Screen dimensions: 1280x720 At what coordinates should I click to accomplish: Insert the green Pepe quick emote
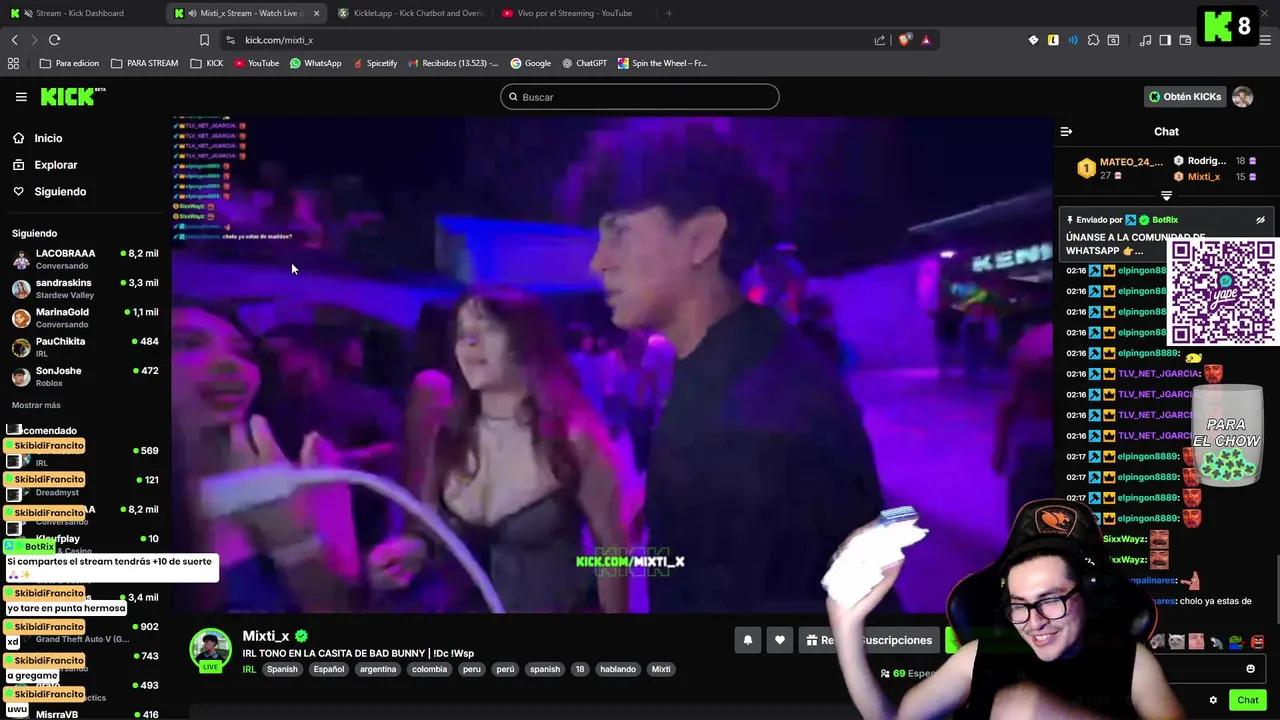point(1236,642)
